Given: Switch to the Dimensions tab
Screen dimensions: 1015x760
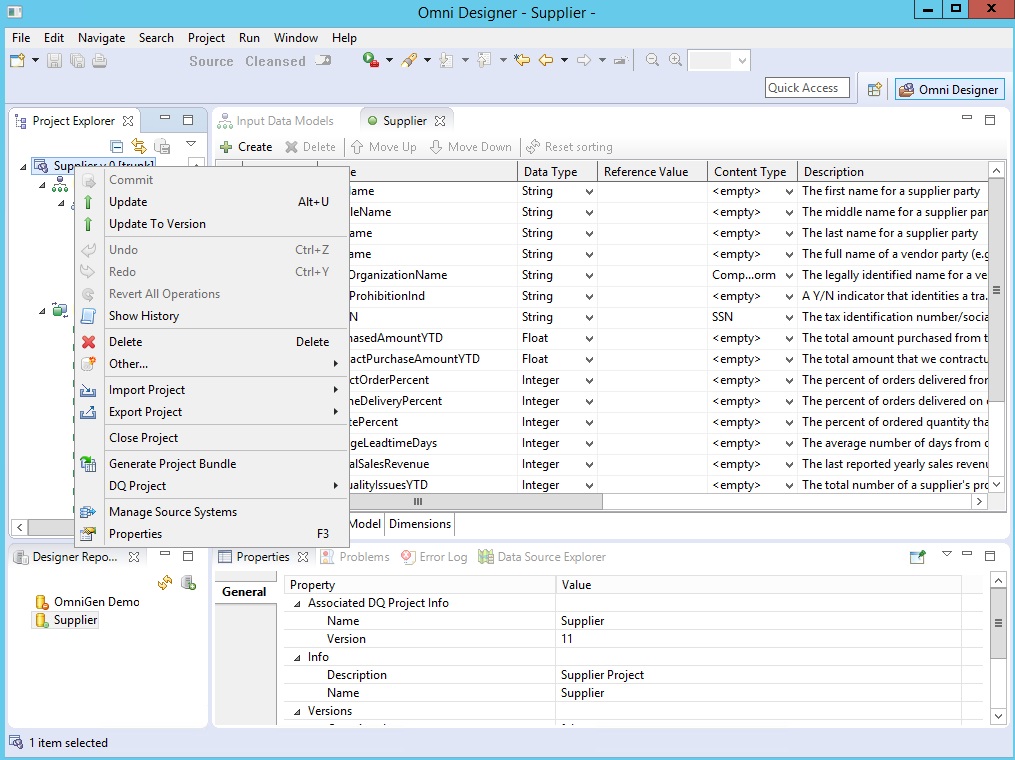Looking at the screenshot, I should point(420,524).
